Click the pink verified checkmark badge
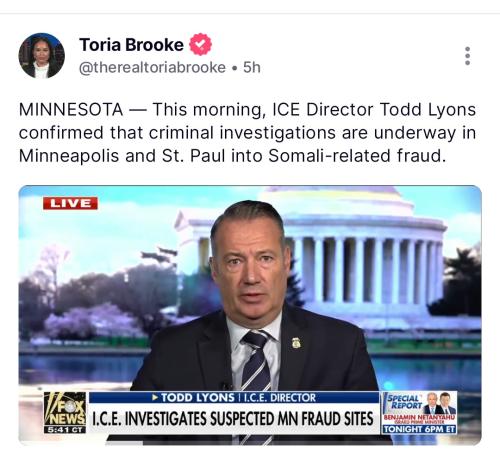This screenshot has width=500, height=463. click(x=201, y=44)
